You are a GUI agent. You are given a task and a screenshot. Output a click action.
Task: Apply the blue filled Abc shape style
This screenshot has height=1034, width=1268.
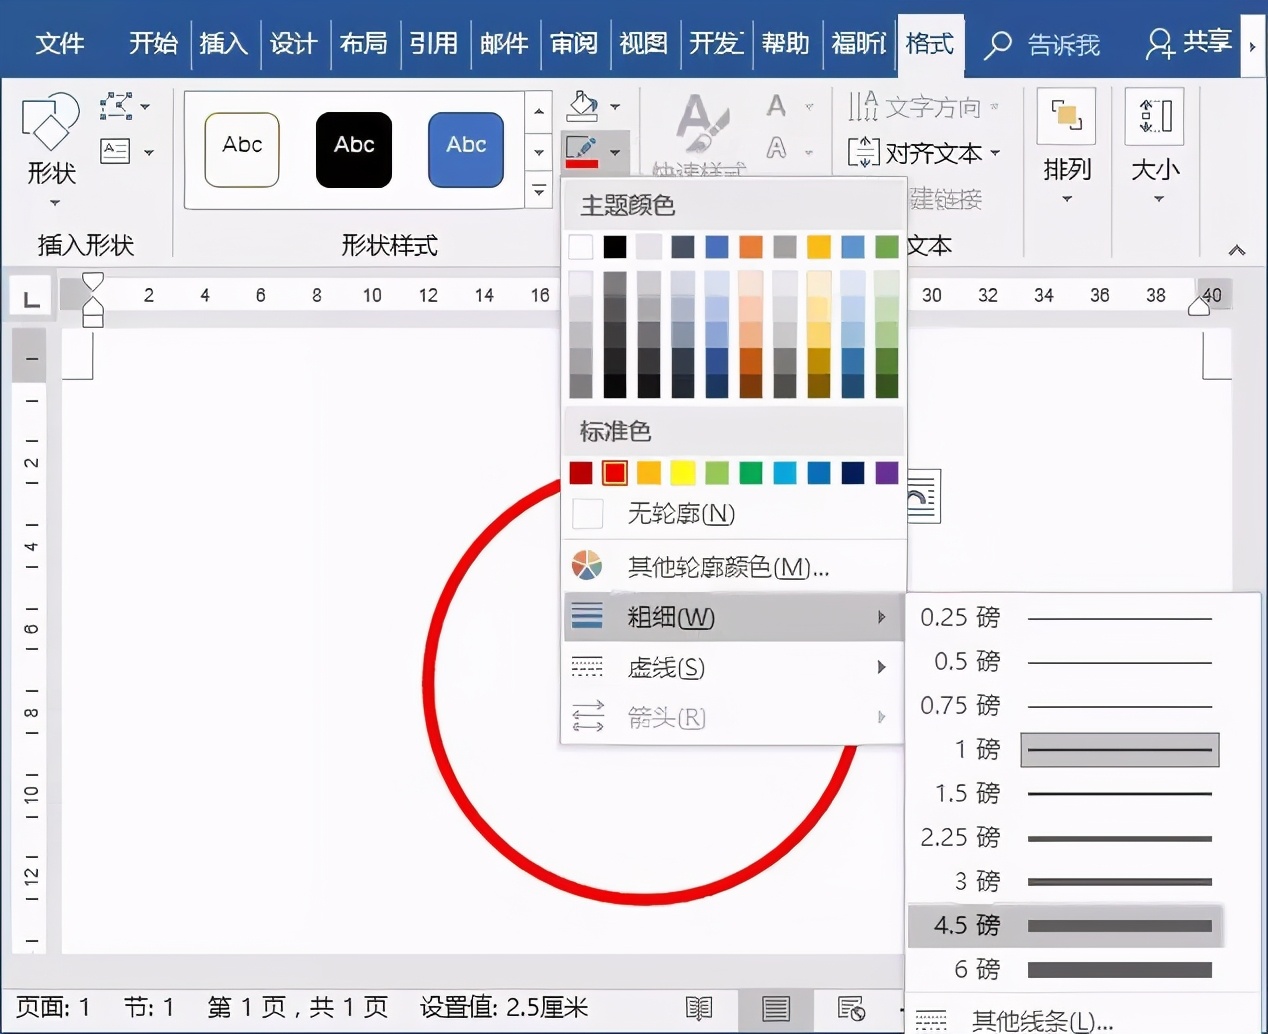[x=466, y=150]
